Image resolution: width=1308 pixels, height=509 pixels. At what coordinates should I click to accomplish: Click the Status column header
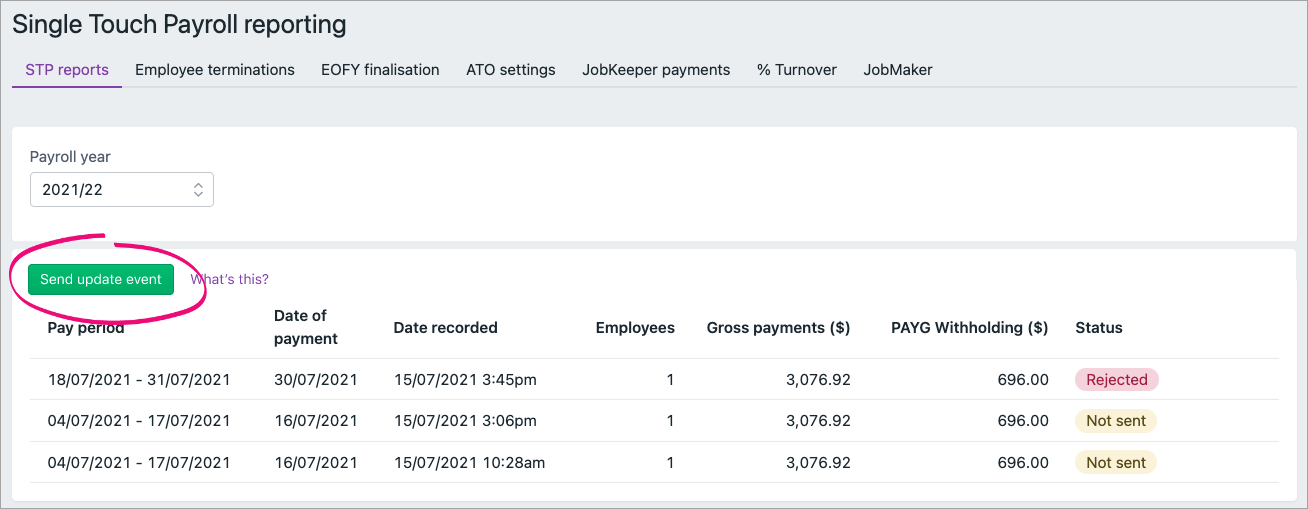(1098, 328)
